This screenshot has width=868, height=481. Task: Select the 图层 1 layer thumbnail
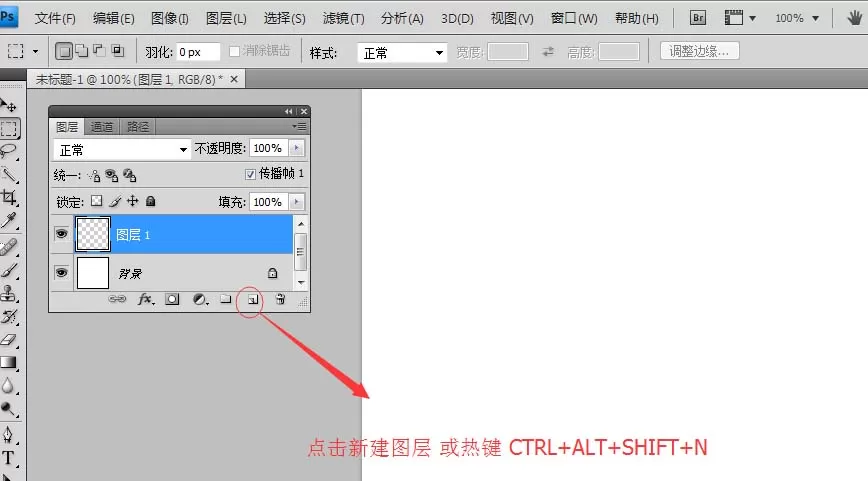[x=92, y=234]
